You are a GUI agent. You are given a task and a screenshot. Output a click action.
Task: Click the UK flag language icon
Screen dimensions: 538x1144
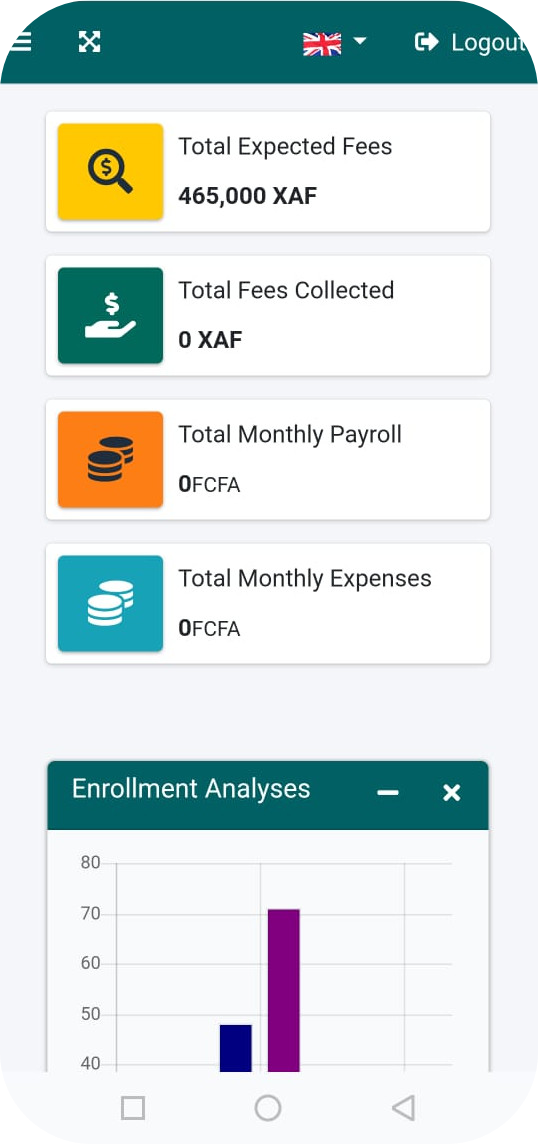tap(322, 44)
